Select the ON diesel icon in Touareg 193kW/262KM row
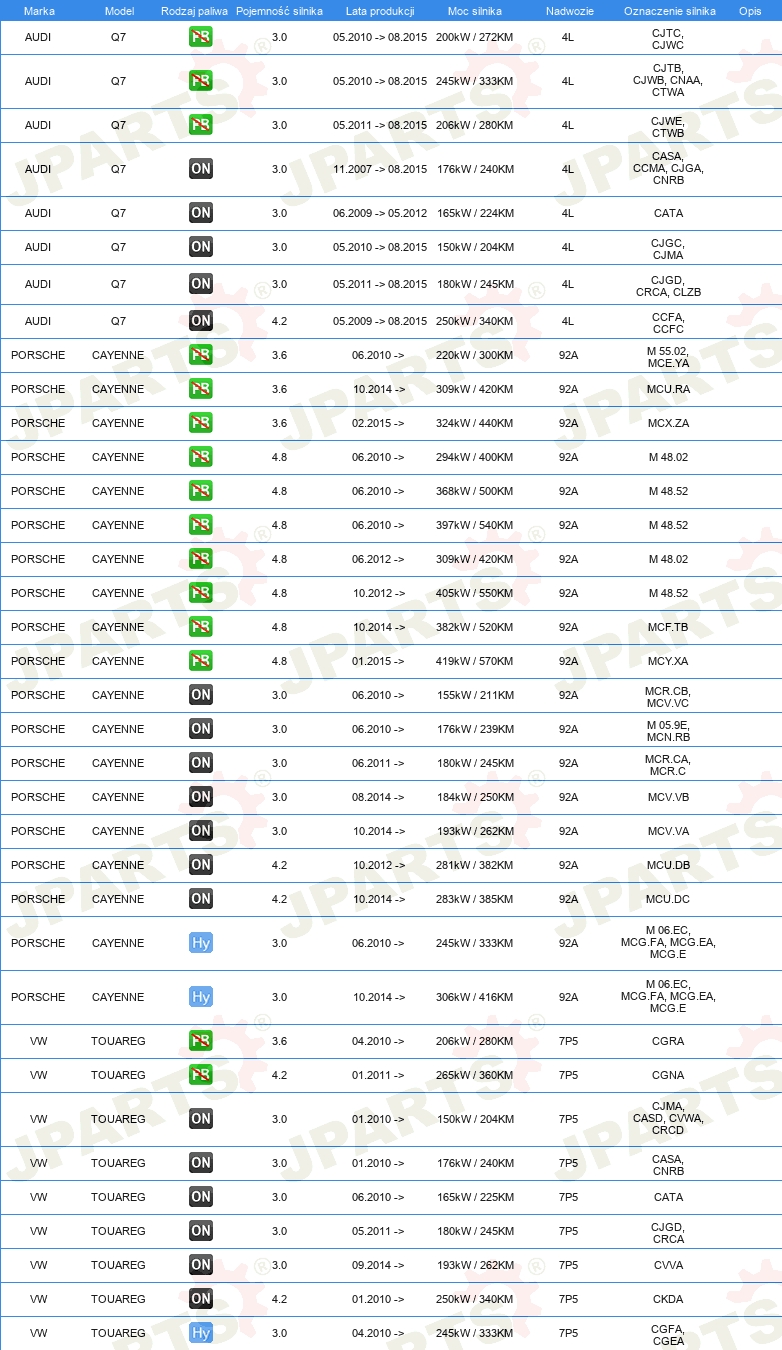 tap(201, 1265)
